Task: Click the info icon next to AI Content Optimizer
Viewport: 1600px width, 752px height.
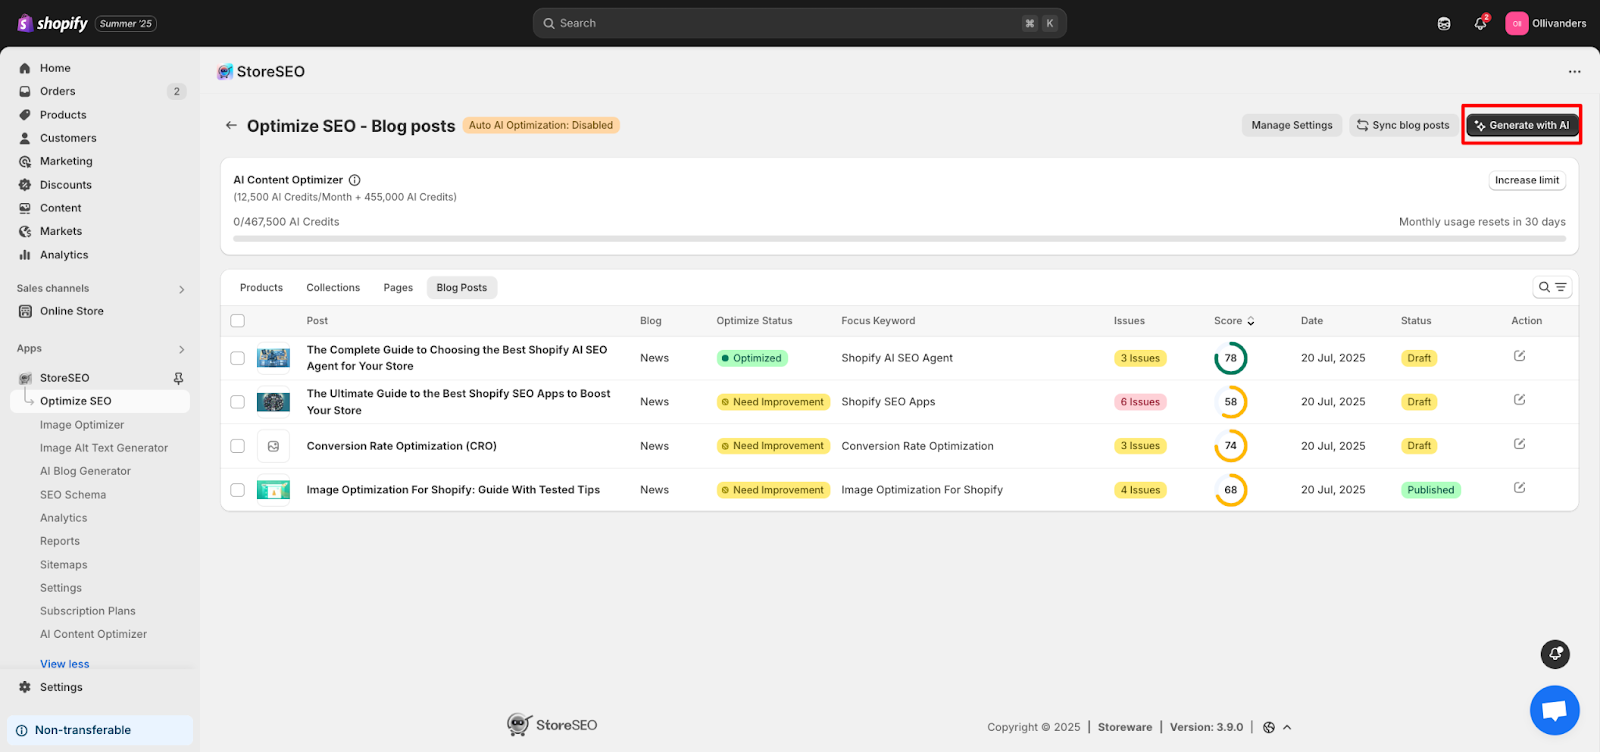Action: click(x=354, y=180)
